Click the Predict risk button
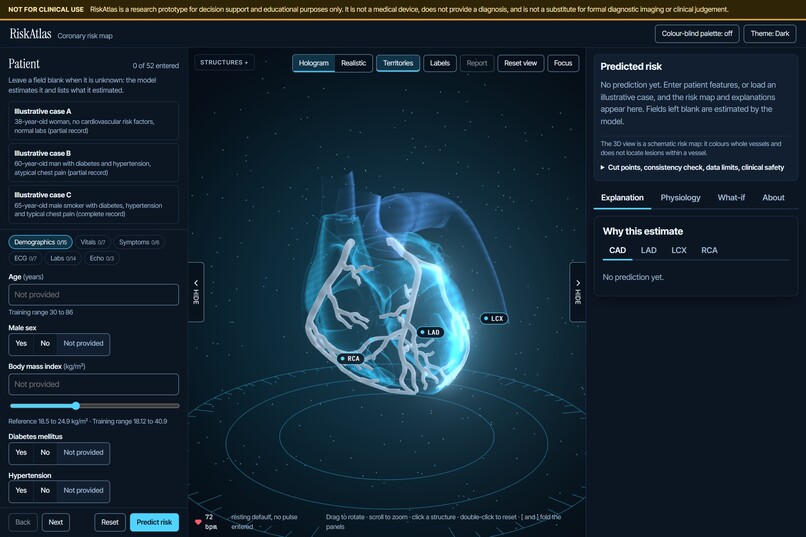This screenshot has width=806, height=537. (154, 522)
